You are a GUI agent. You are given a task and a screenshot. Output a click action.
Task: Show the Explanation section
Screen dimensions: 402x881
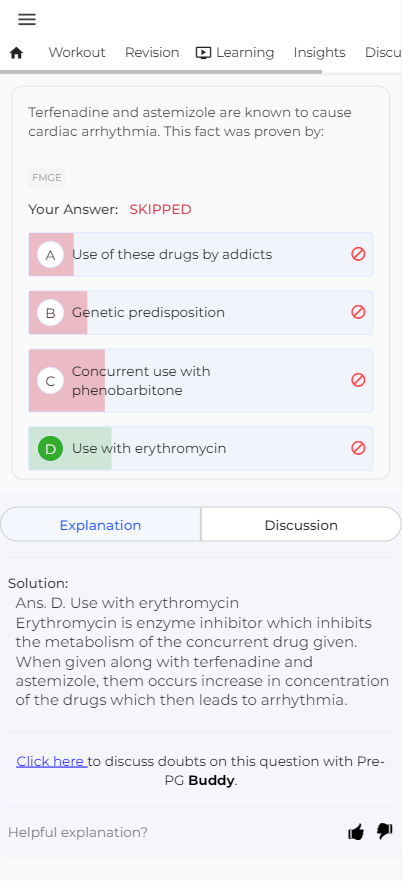tap(101, 525)
